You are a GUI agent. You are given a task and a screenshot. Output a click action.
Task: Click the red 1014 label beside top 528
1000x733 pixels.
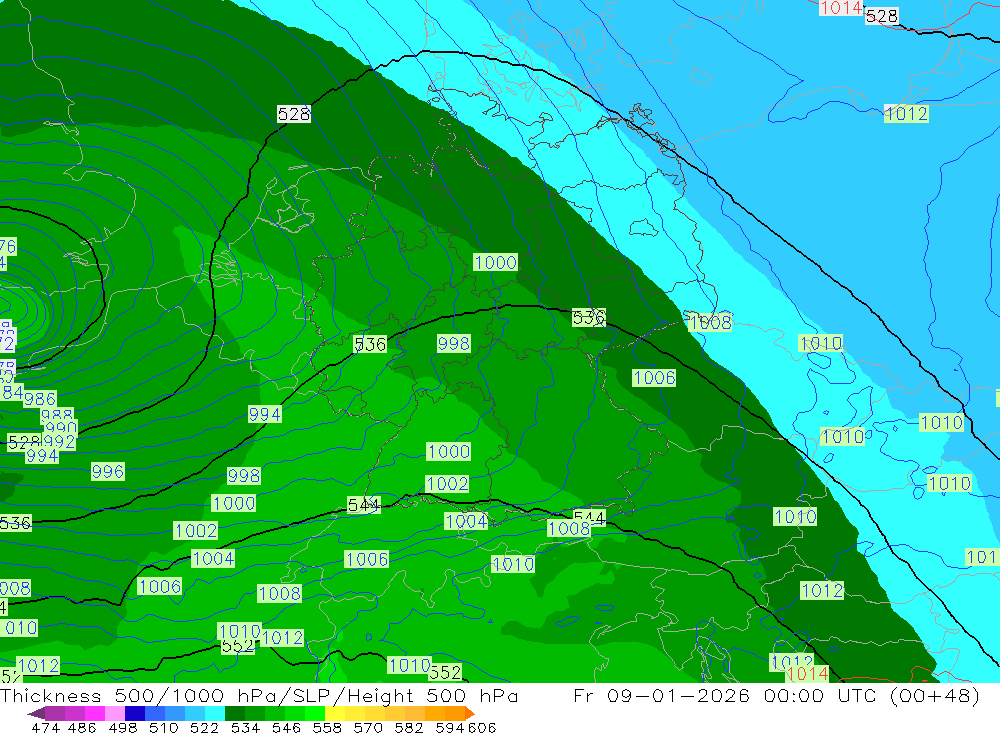click(841, 8)
